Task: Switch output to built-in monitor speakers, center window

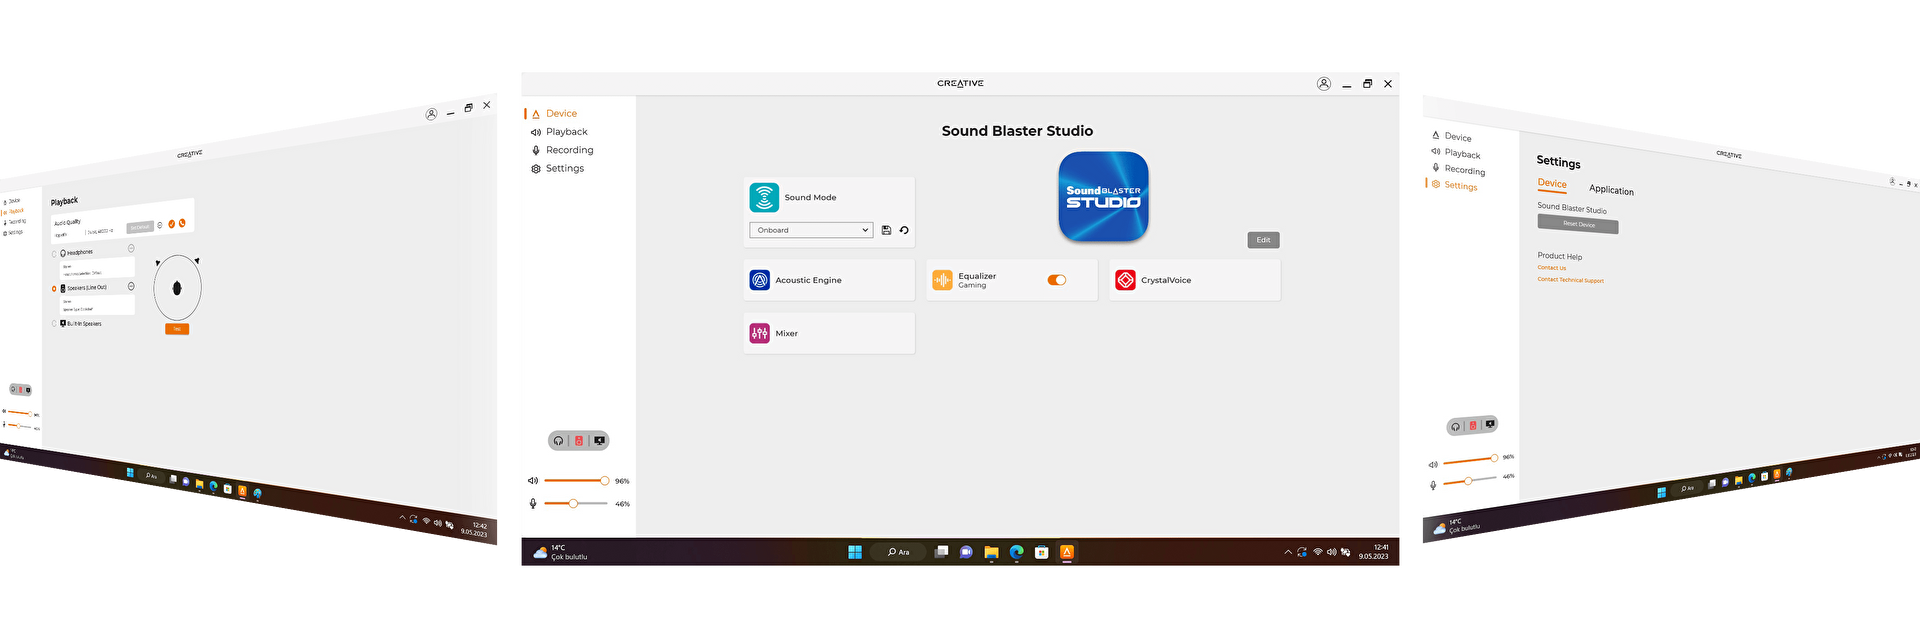Action: [599, 441]
